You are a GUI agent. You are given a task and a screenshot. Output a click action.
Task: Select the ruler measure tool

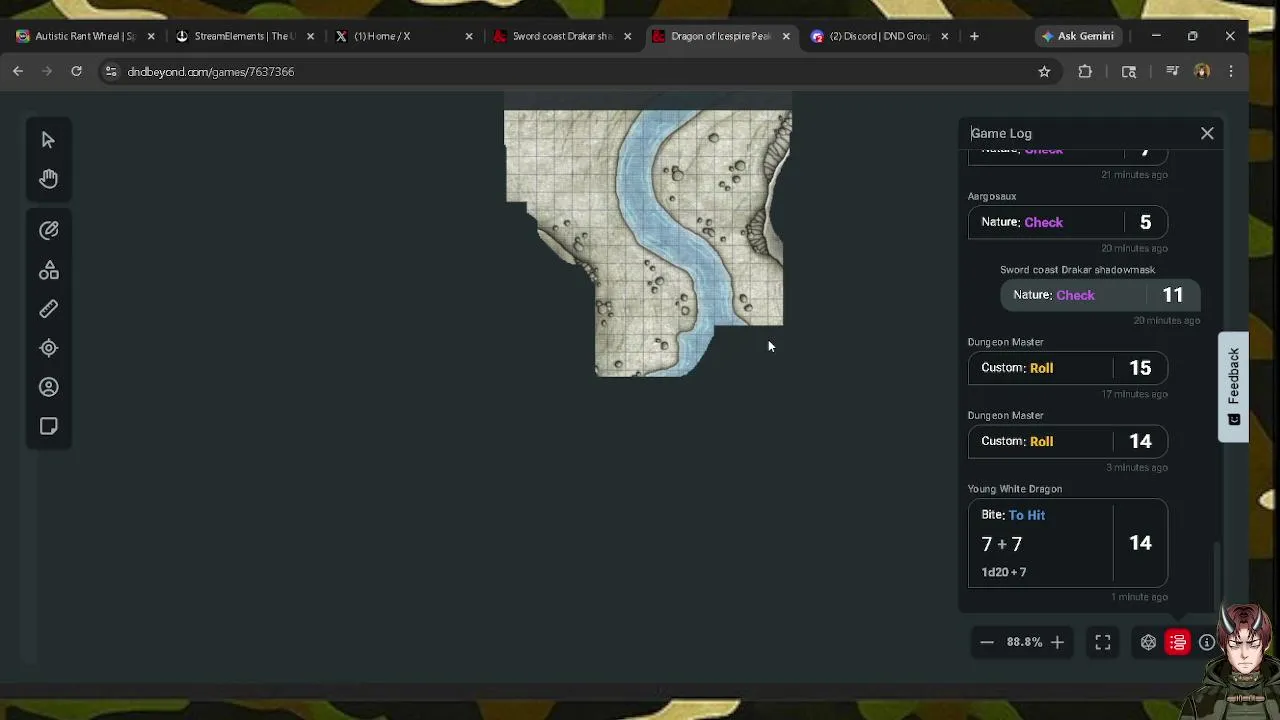pos(48,309)
